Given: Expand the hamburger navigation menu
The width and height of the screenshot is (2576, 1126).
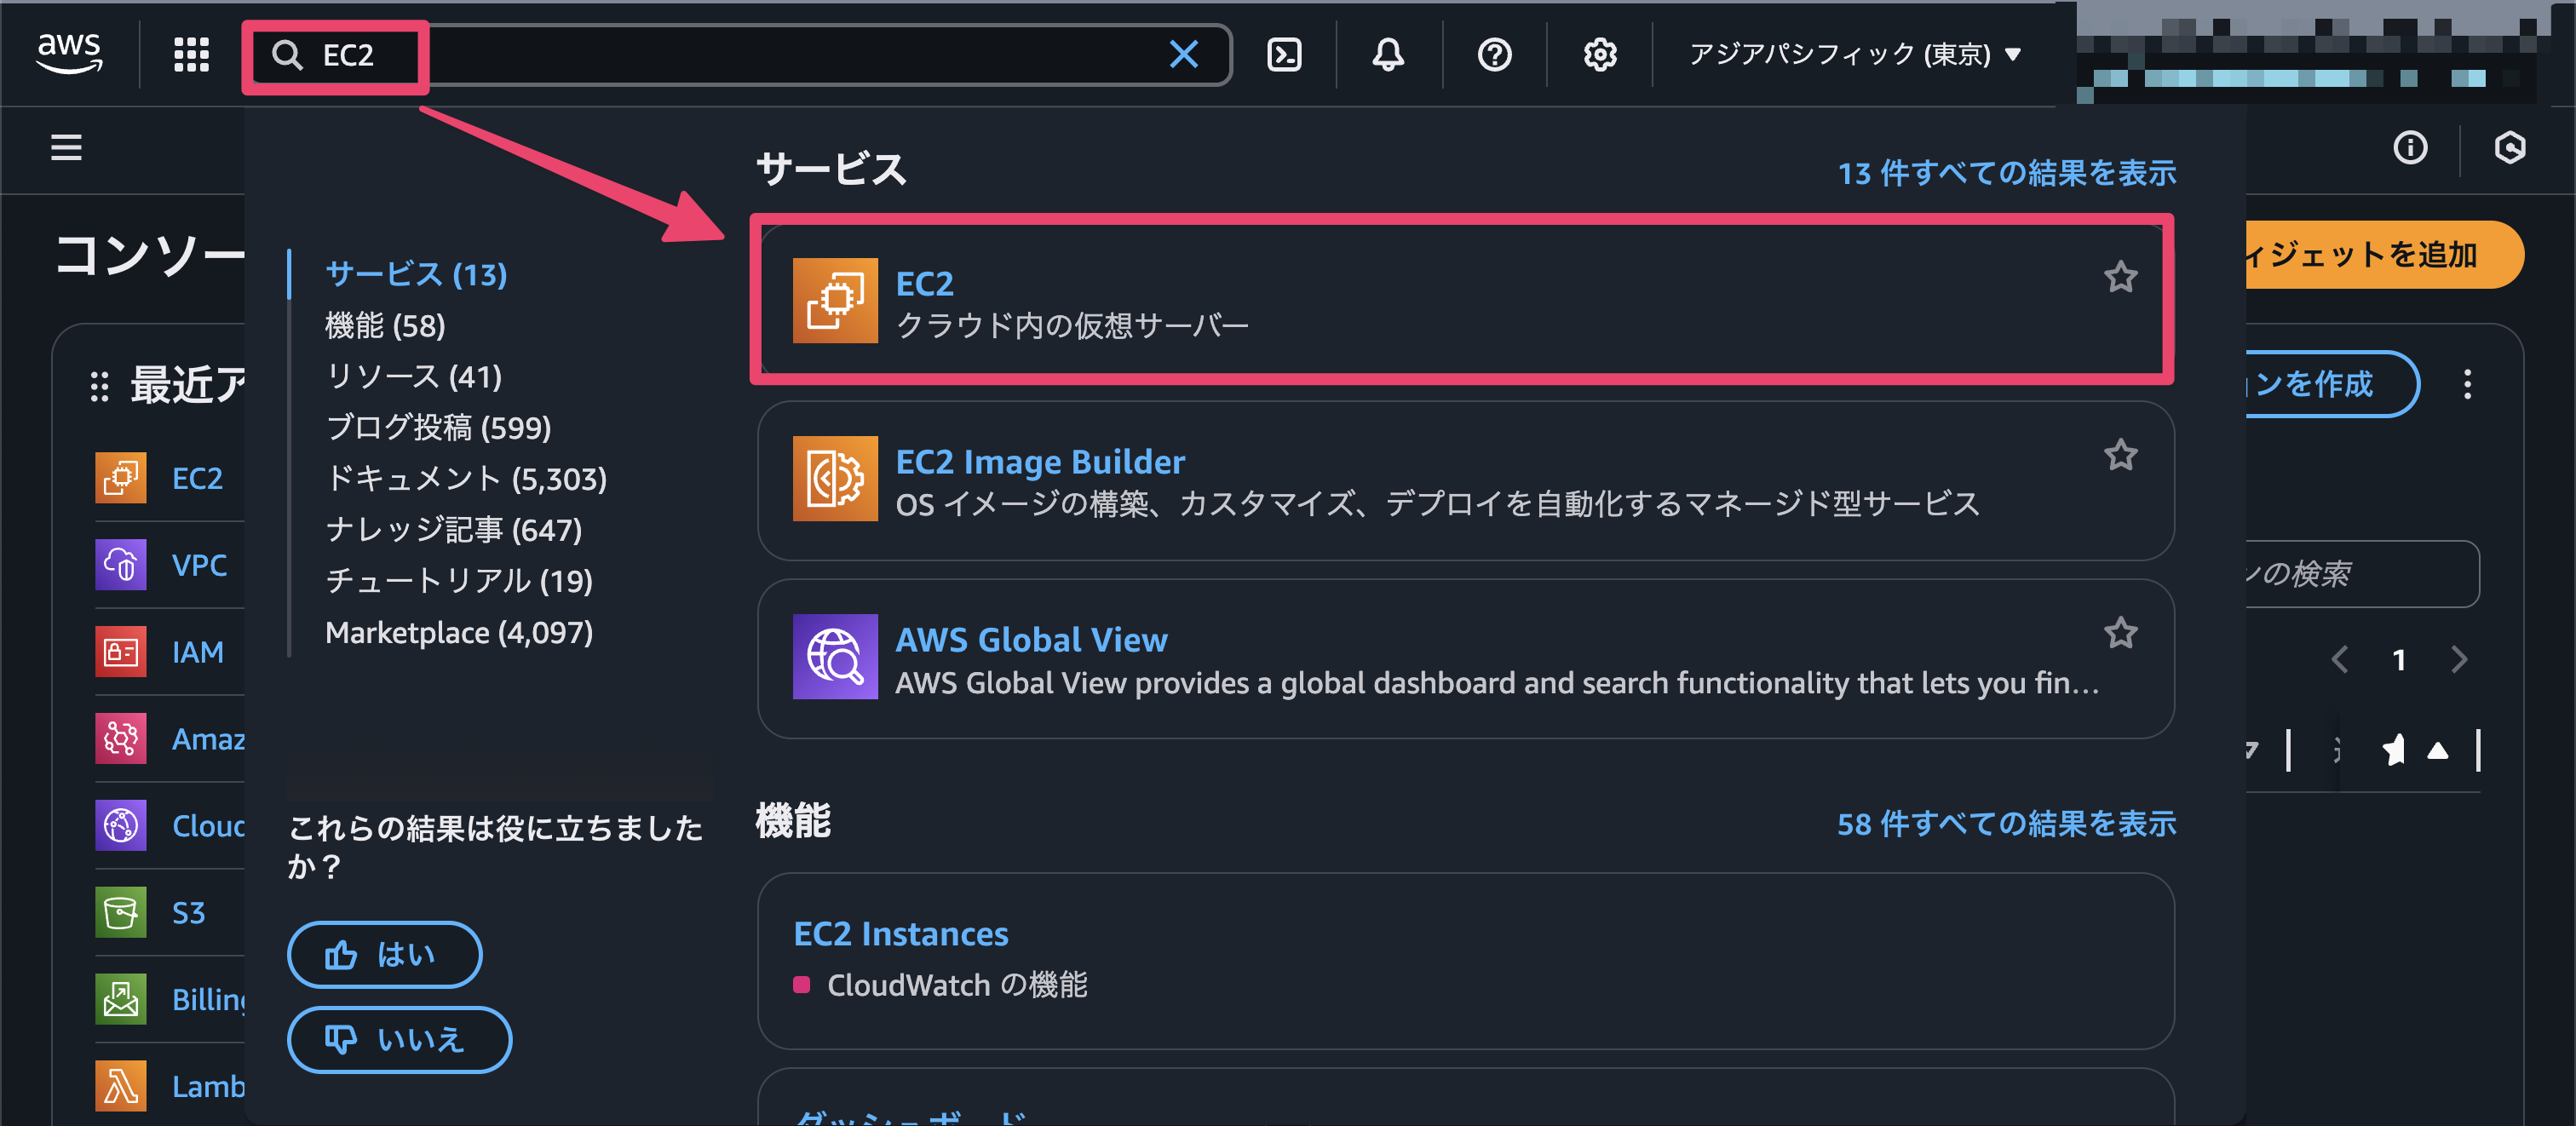Looking at the screenshot, I should (x=66, y=148).
